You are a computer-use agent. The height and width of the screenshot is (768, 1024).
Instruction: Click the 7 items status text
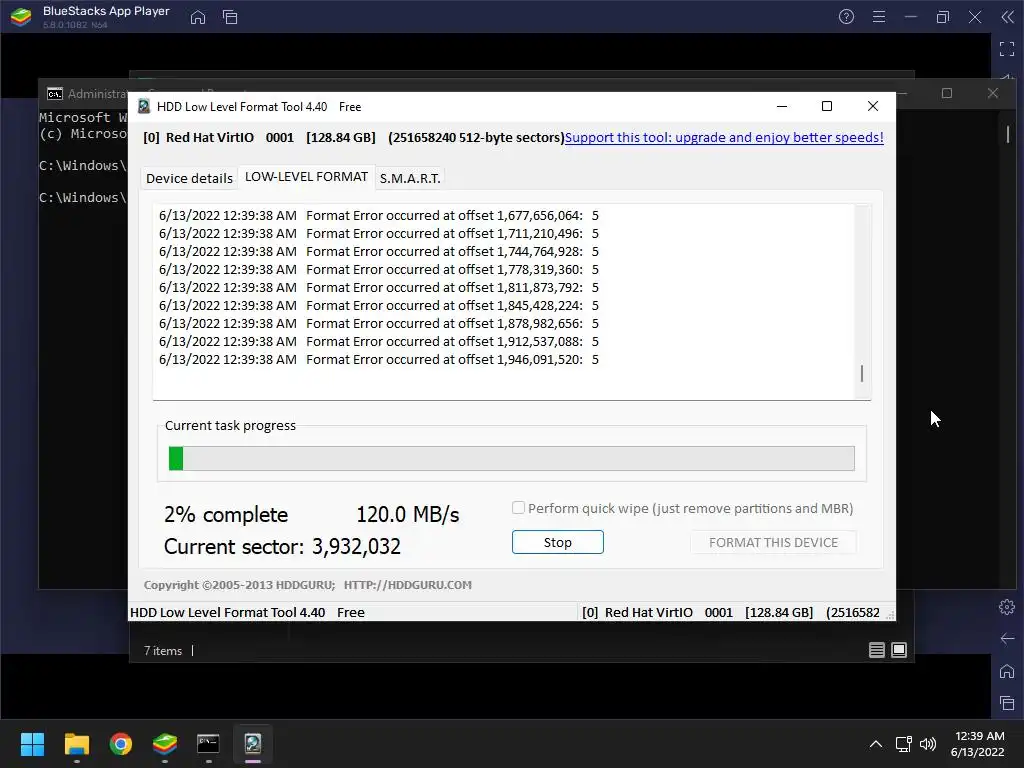click(163, 650)
